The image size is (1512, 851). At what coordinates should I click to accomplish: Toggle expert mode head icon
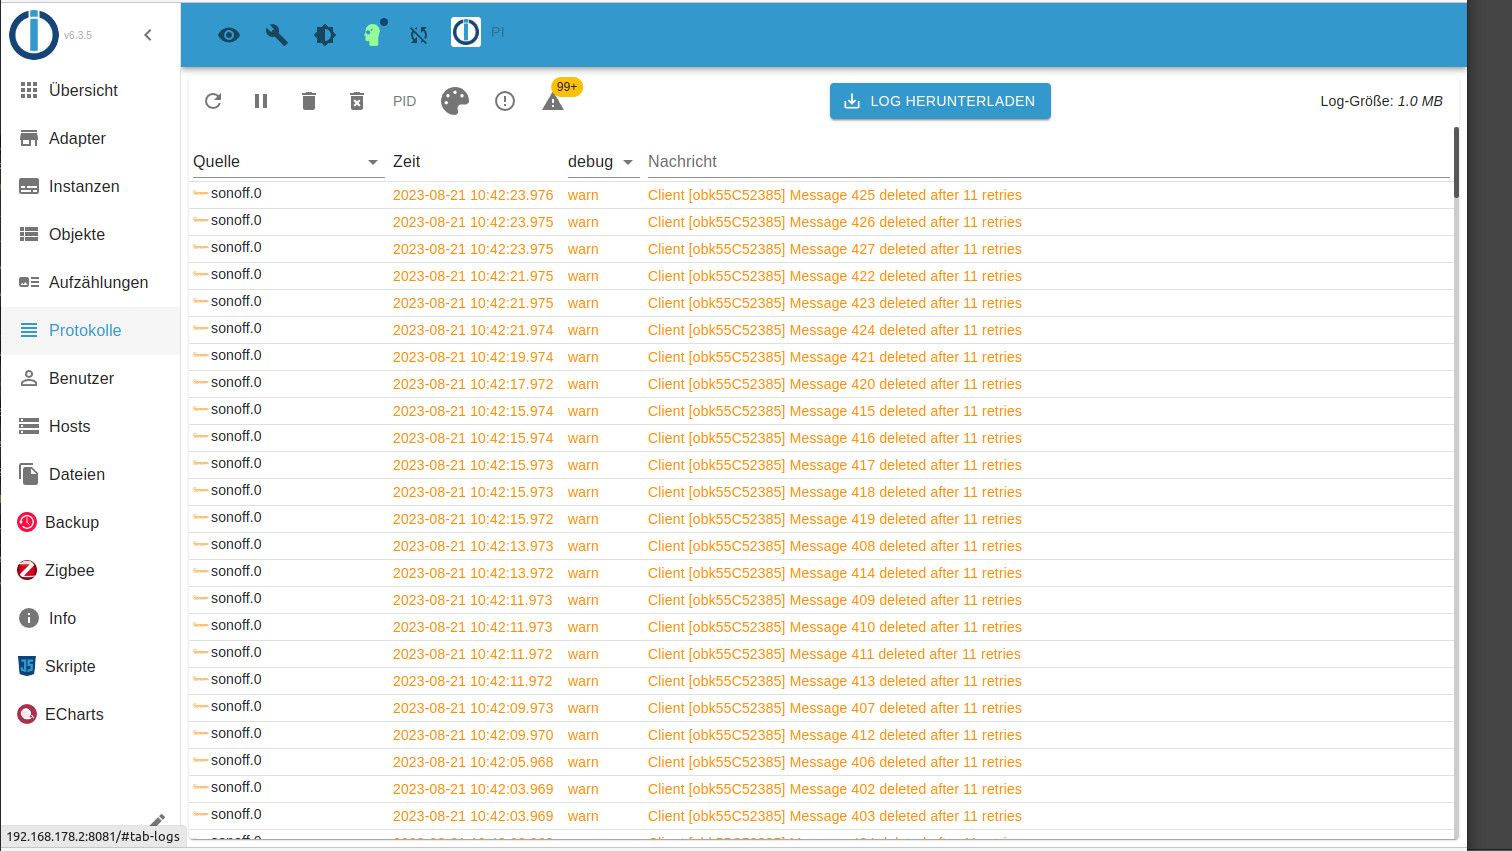point(373,34)
